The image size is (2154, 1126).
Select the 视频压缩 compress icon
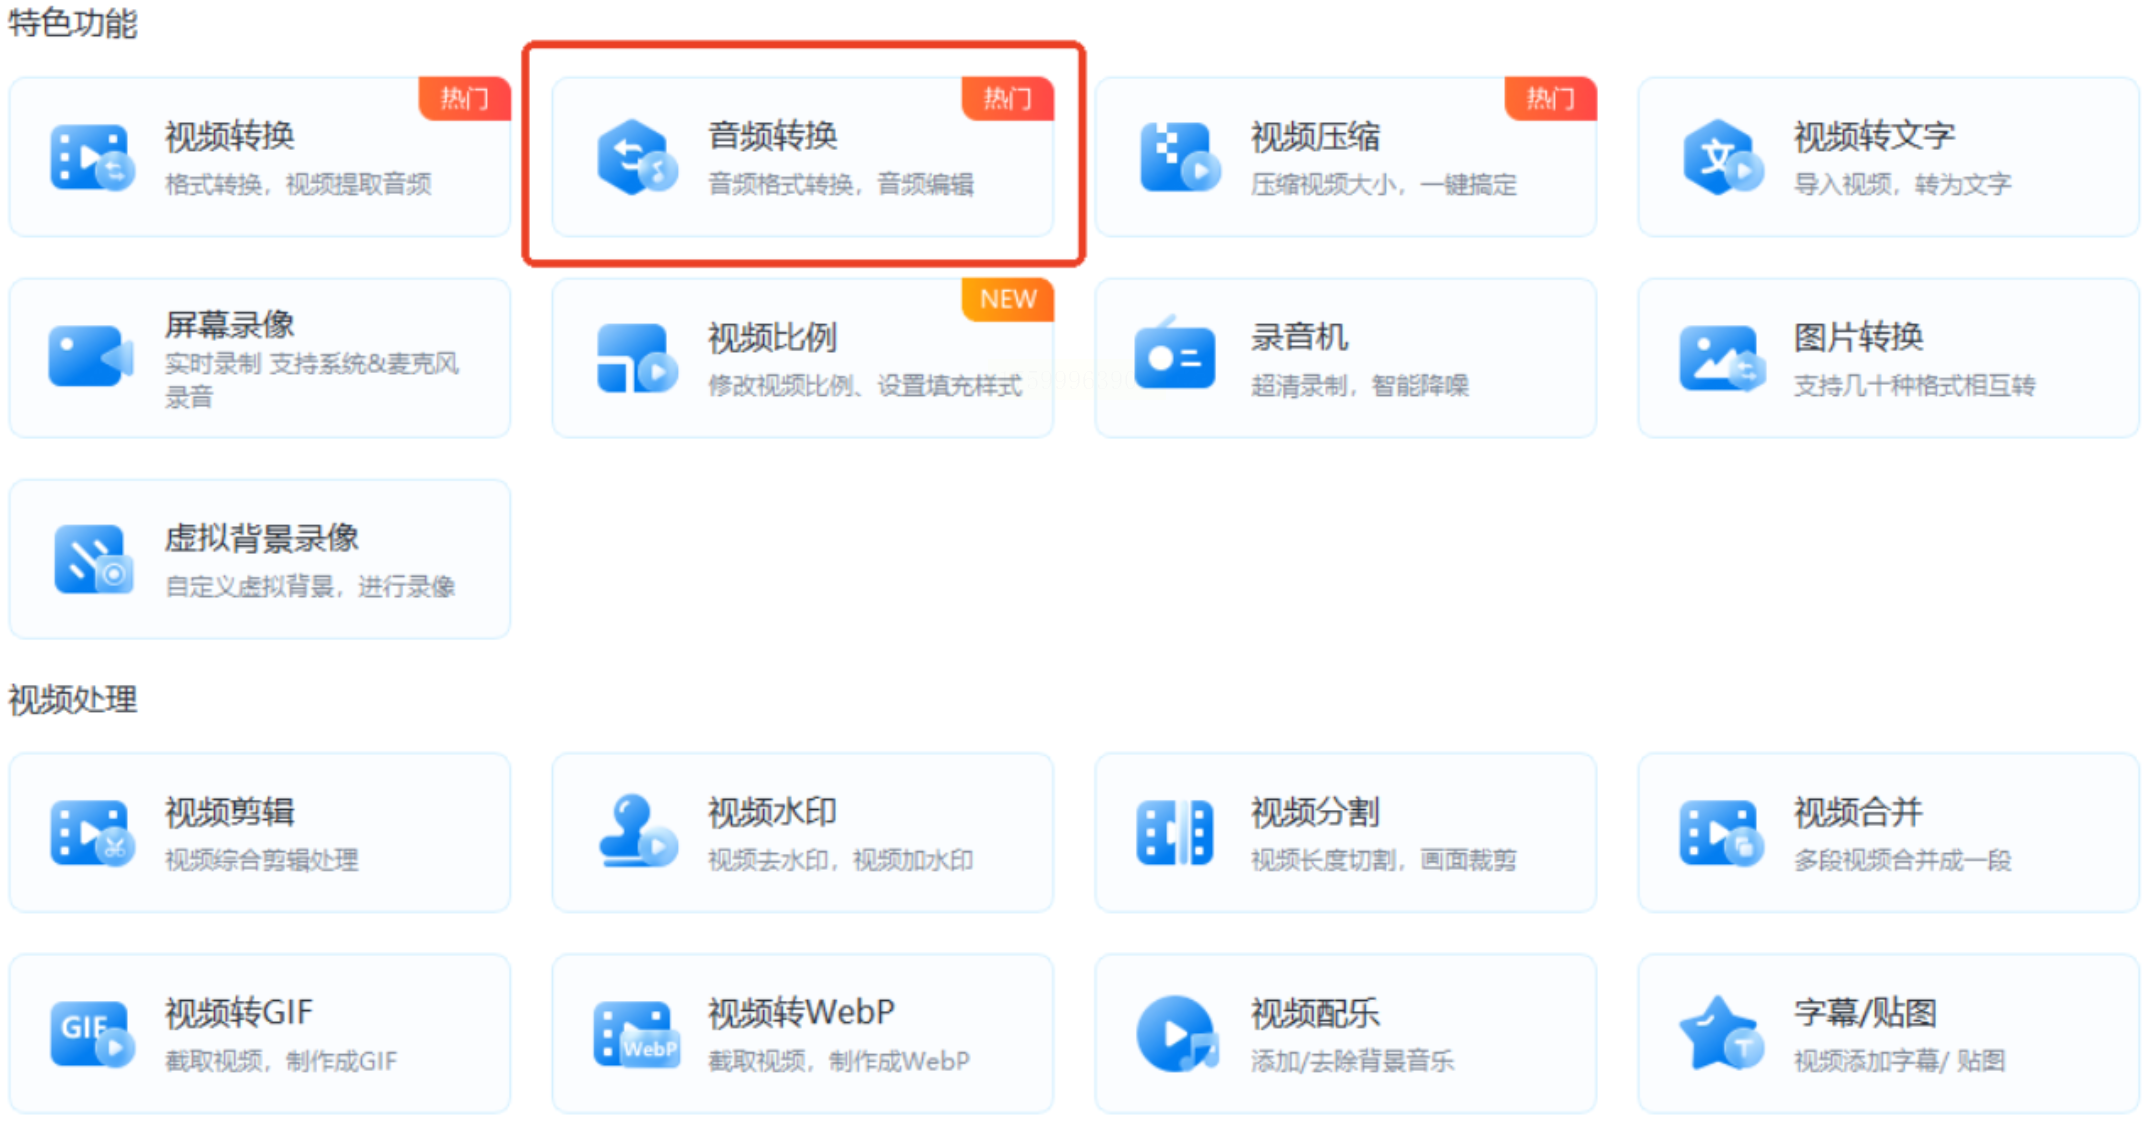pyautogui.click(x=1178, y=157)
